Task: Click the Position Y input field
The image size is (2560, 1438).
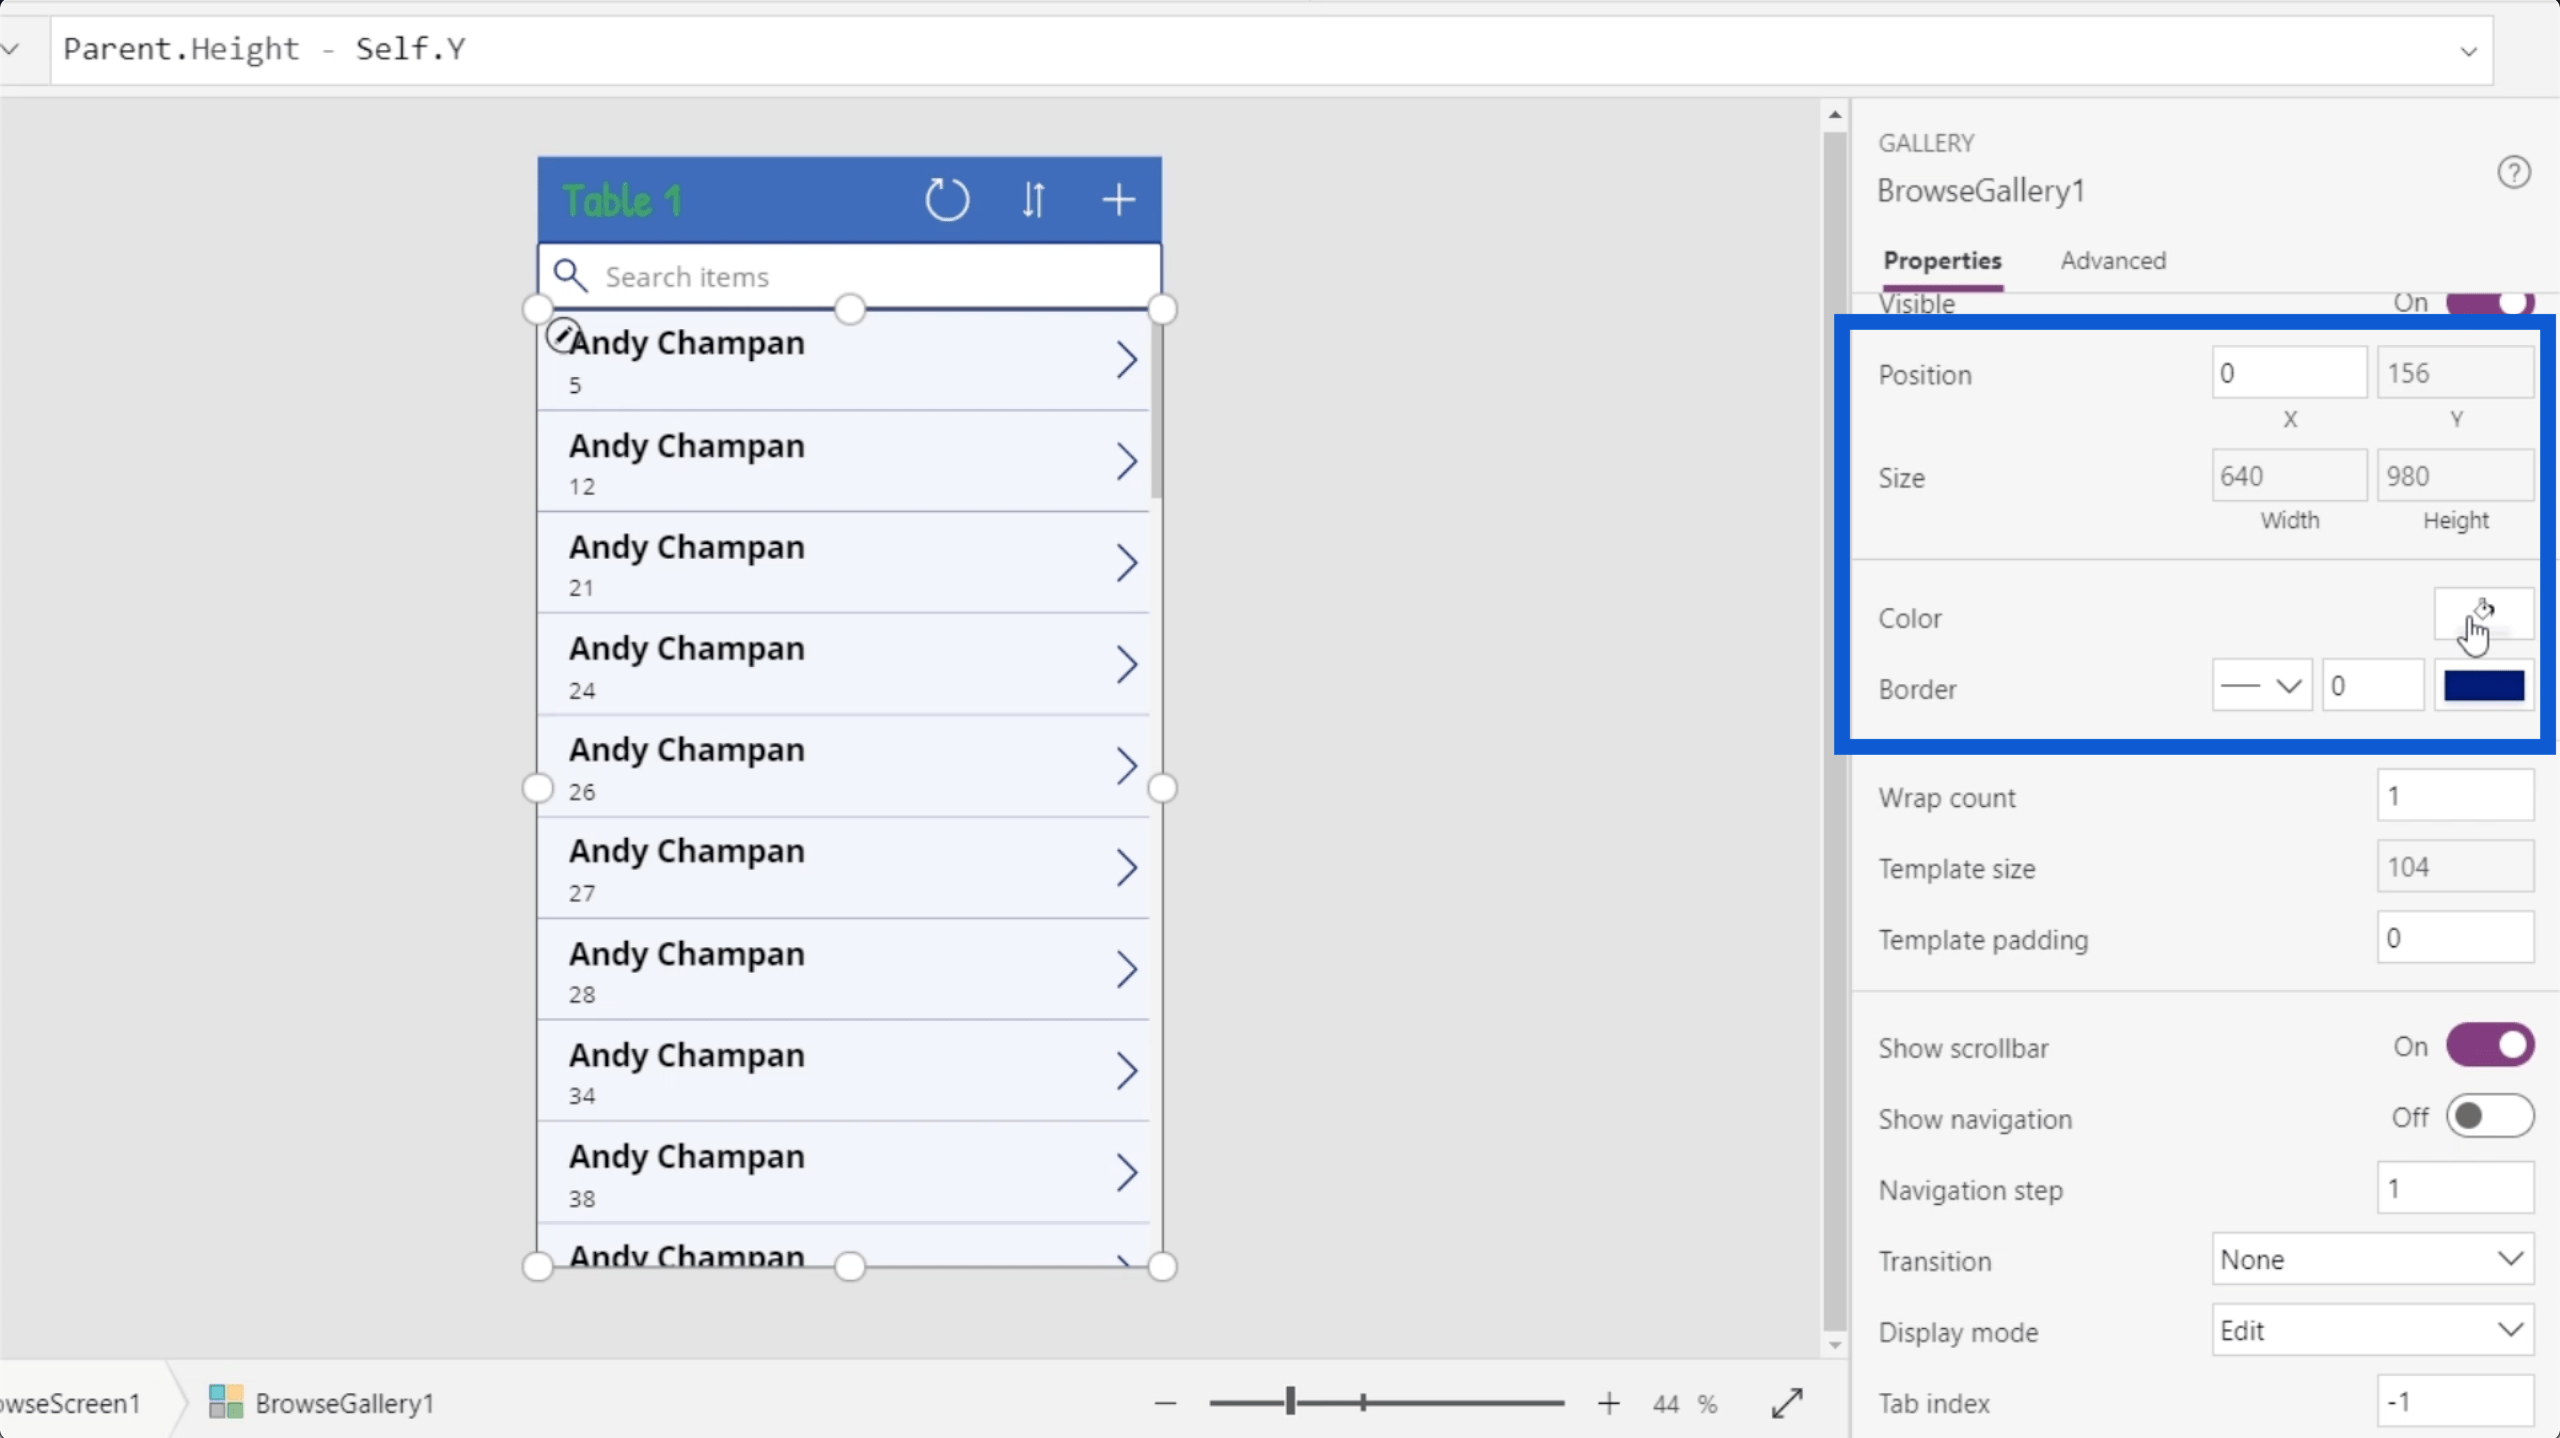Action: tap(2456, 373)
